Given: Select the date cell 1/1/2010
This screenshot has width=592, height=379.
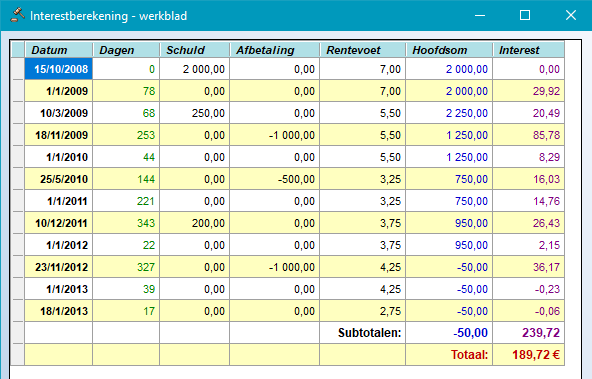Looking at the screenshot, I should (59, 157).
